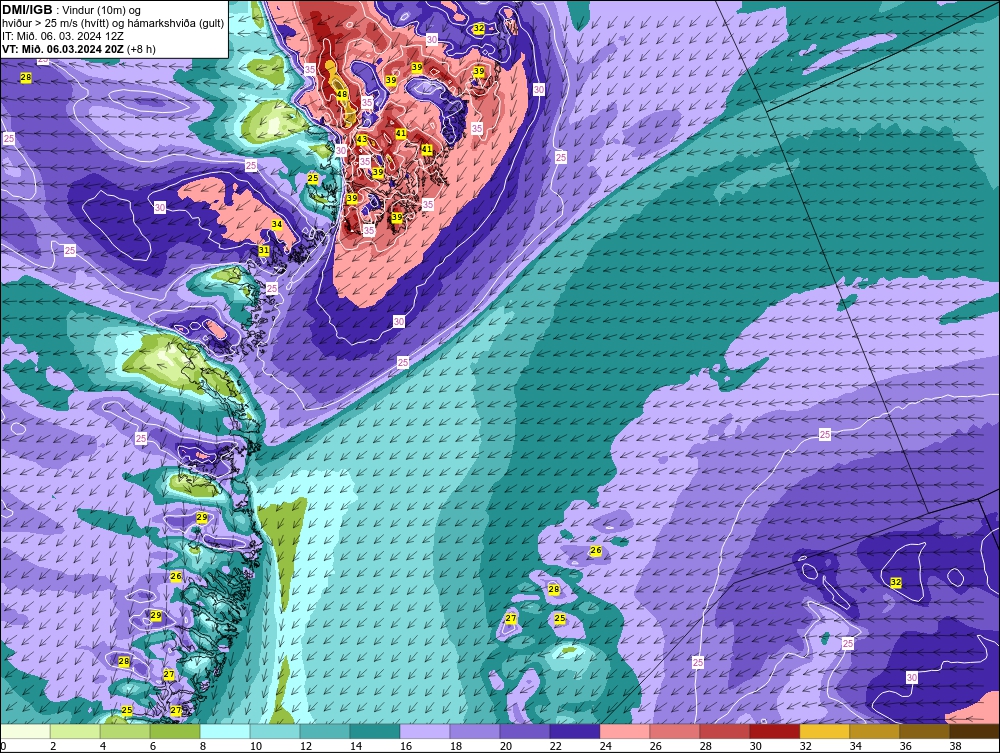Click the yellow 31 max gust label

263,251
